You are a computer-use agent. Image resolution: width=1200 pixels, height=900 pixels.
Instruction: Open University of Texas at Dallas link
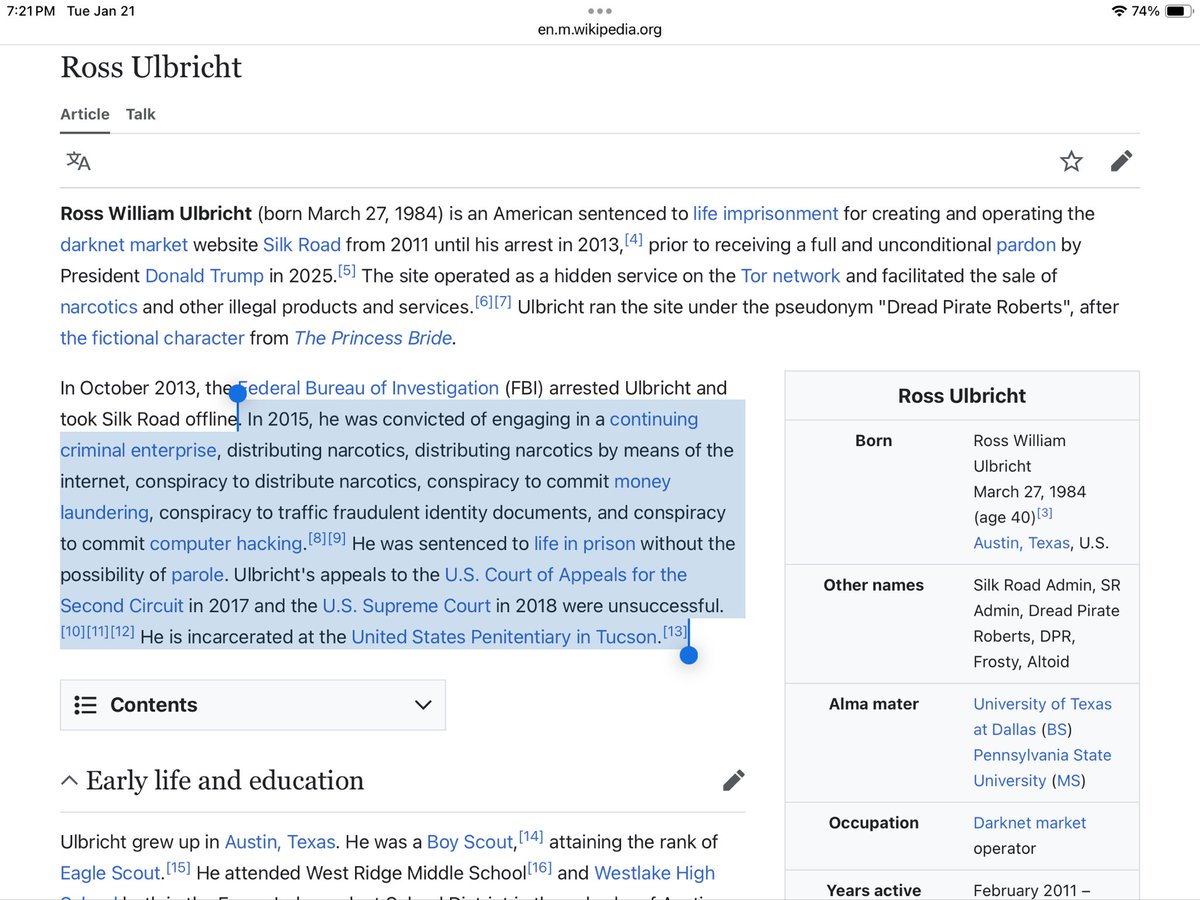1042,717
